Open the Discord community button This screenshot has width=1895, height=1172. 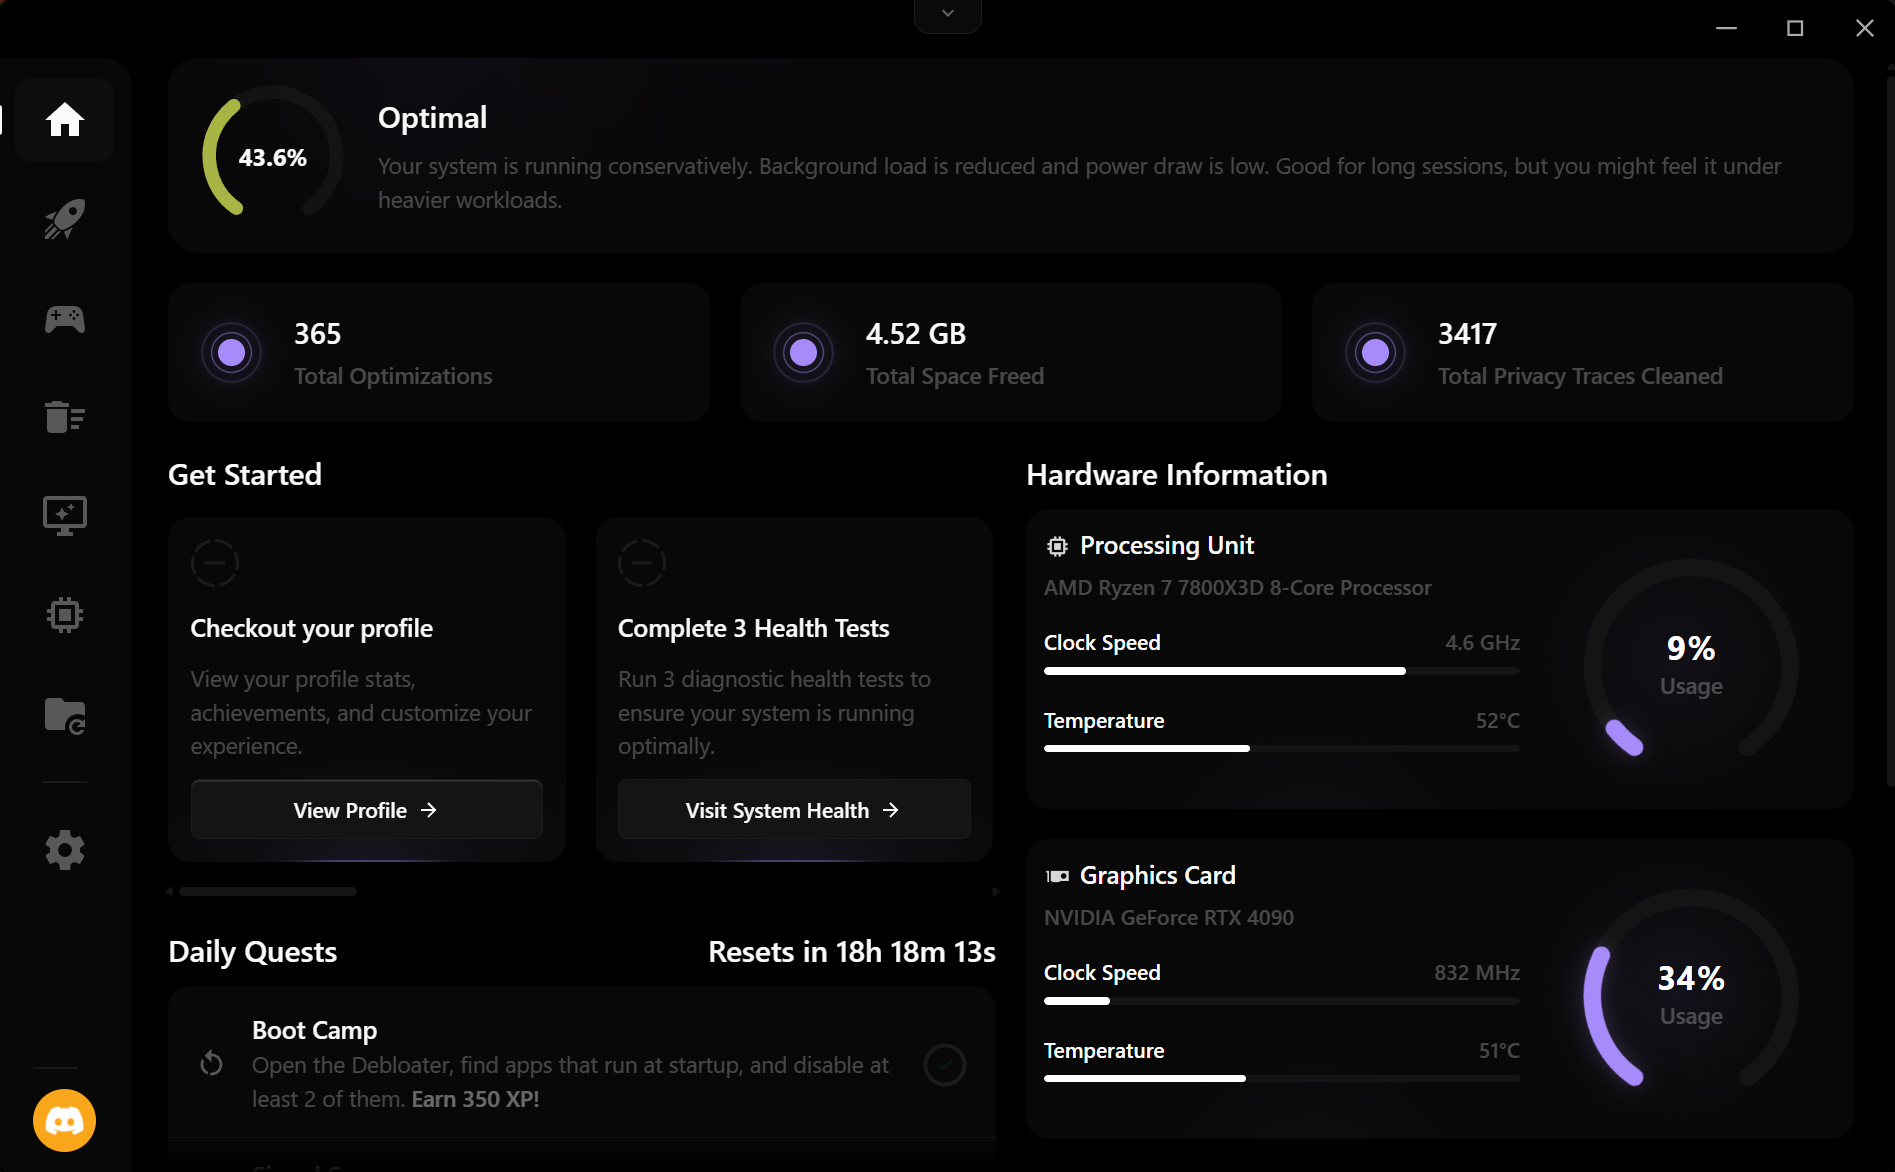click(x=65, y=1120)
